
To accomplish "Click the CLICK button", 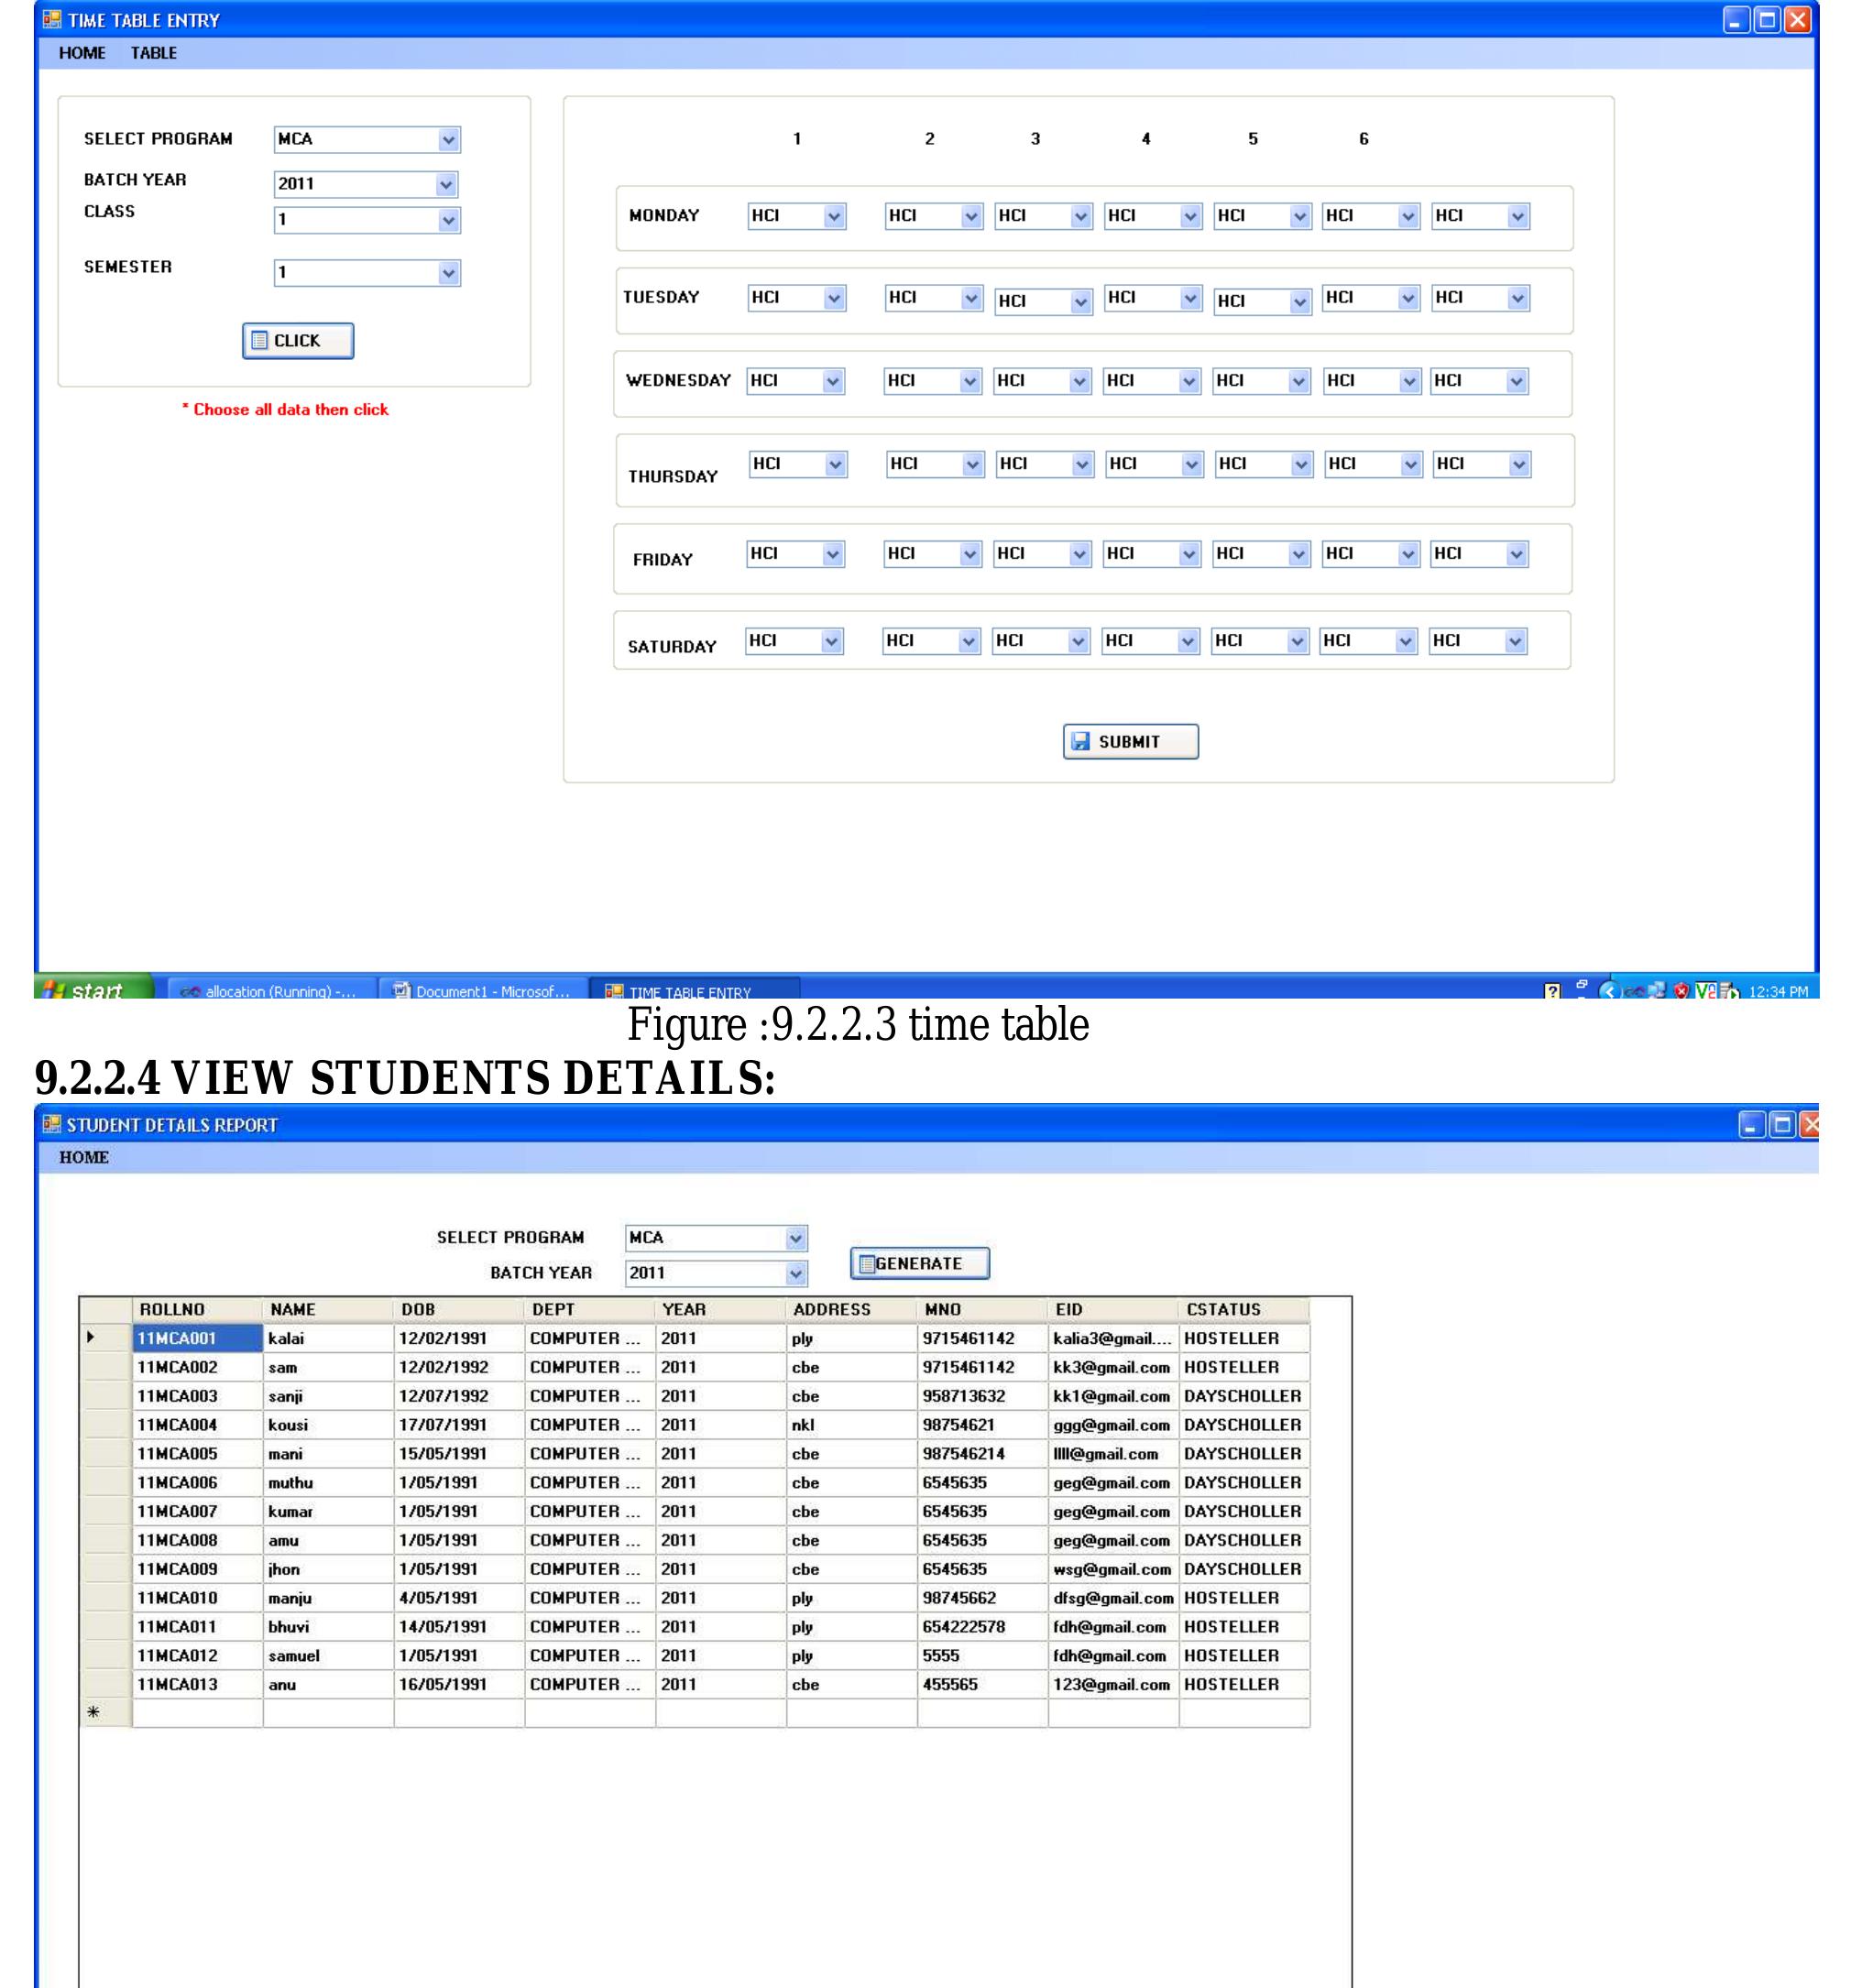I will coord(298,341).
